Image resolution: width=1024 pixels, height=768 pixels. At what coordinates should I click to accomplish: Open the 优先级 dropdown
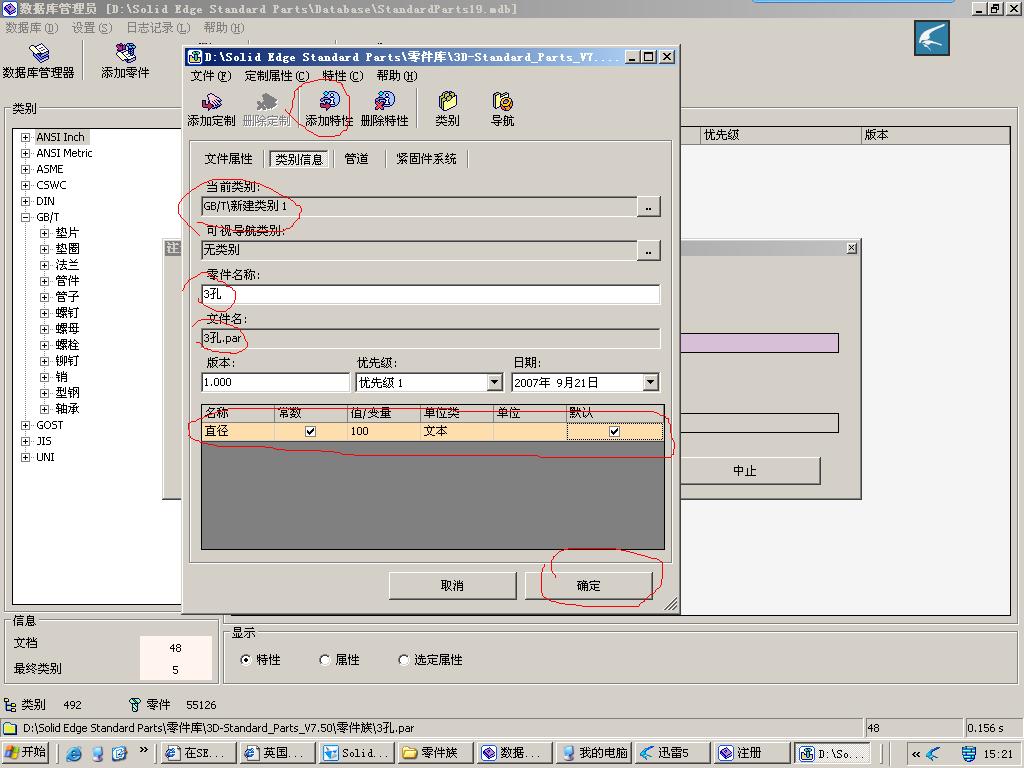tap(494, 382)
